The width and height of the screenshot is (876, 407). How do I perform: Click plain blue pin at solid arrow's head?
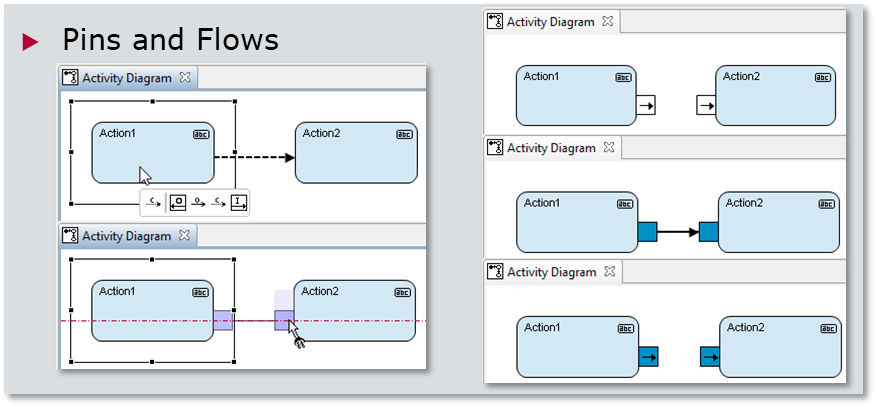pos(709,232)
